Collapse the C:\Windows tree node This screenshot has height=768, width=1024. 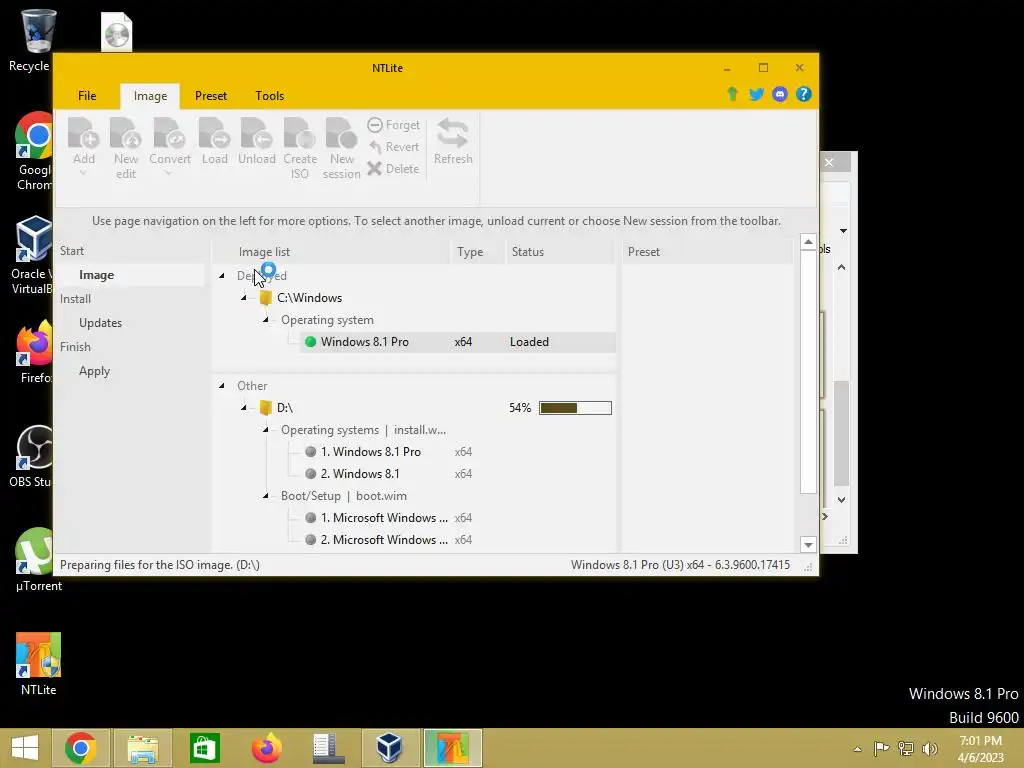[244, 298]
